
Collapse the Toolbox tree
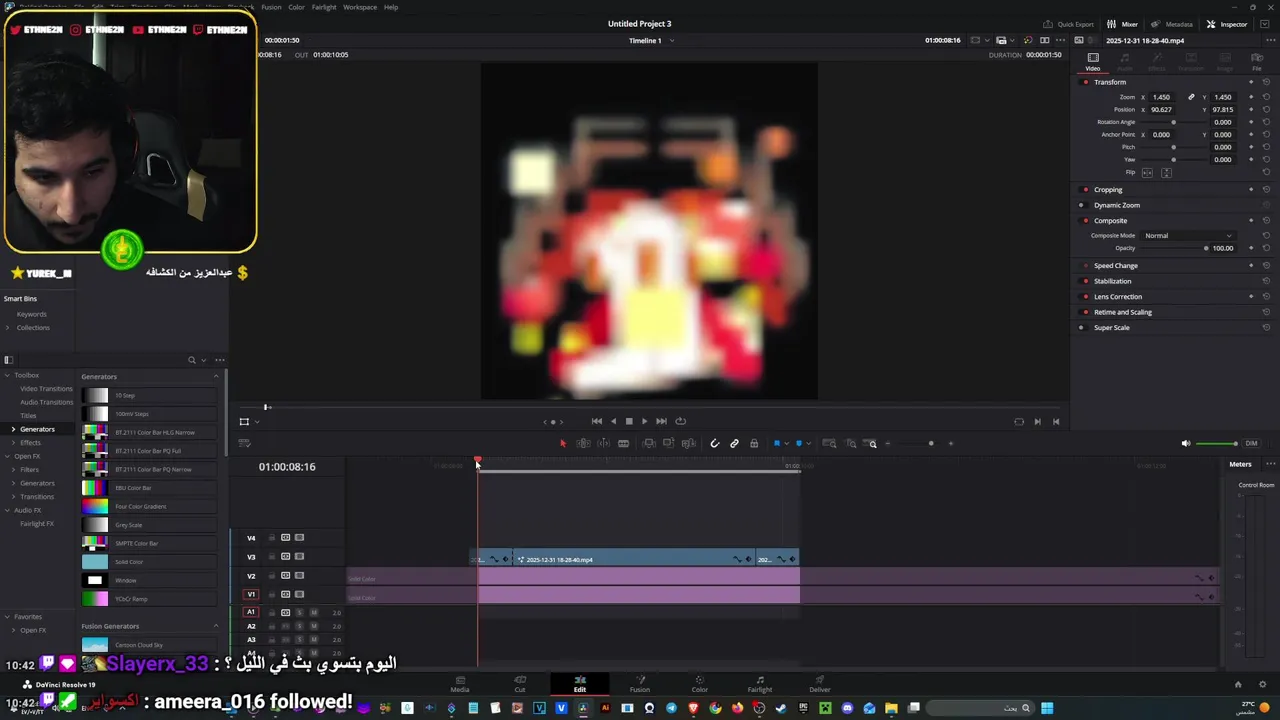[x=7, y=375]
